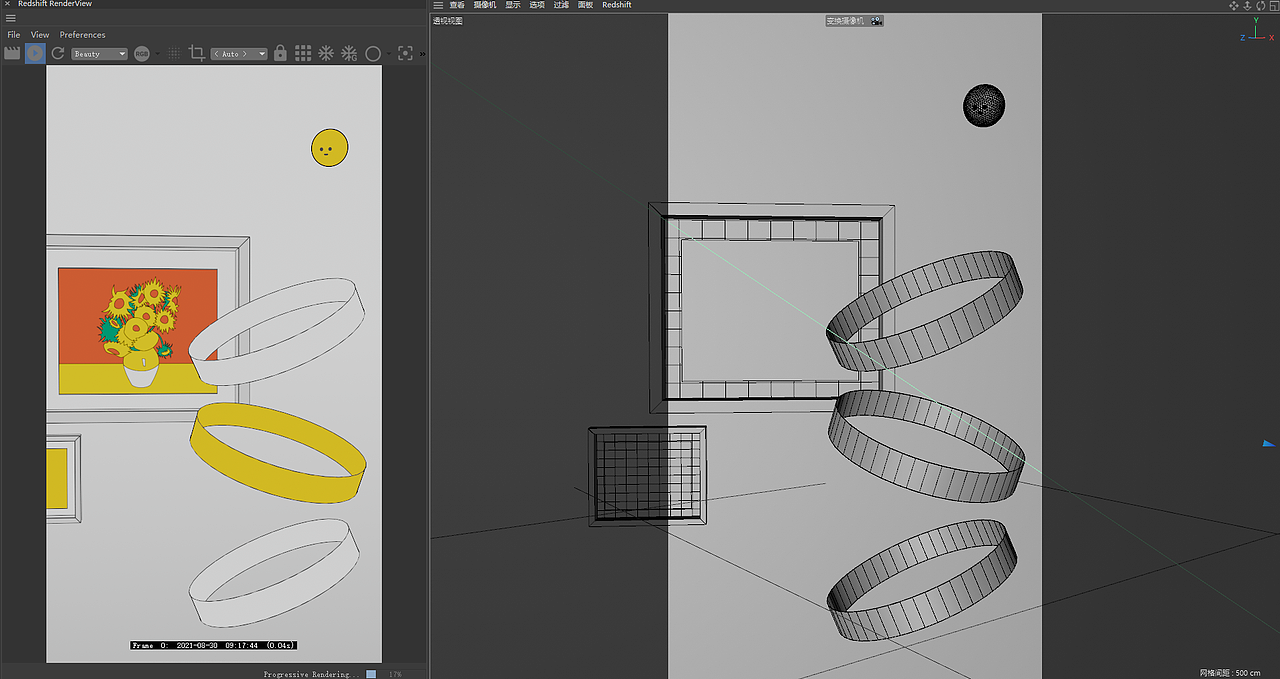Expand the arrow beside RGB button
The image size is (1280, 679).
coord(158,54)
